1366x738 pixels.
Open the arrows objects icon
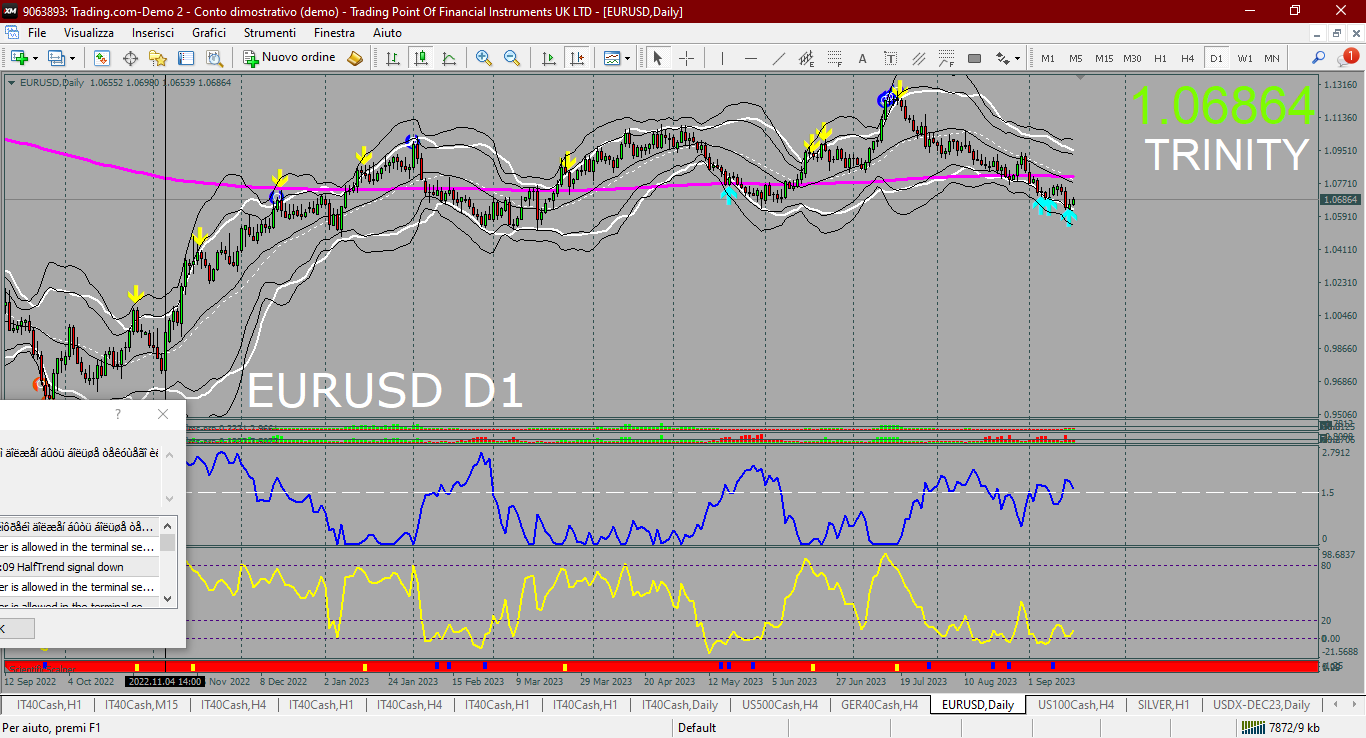[x=1001, y=58]
